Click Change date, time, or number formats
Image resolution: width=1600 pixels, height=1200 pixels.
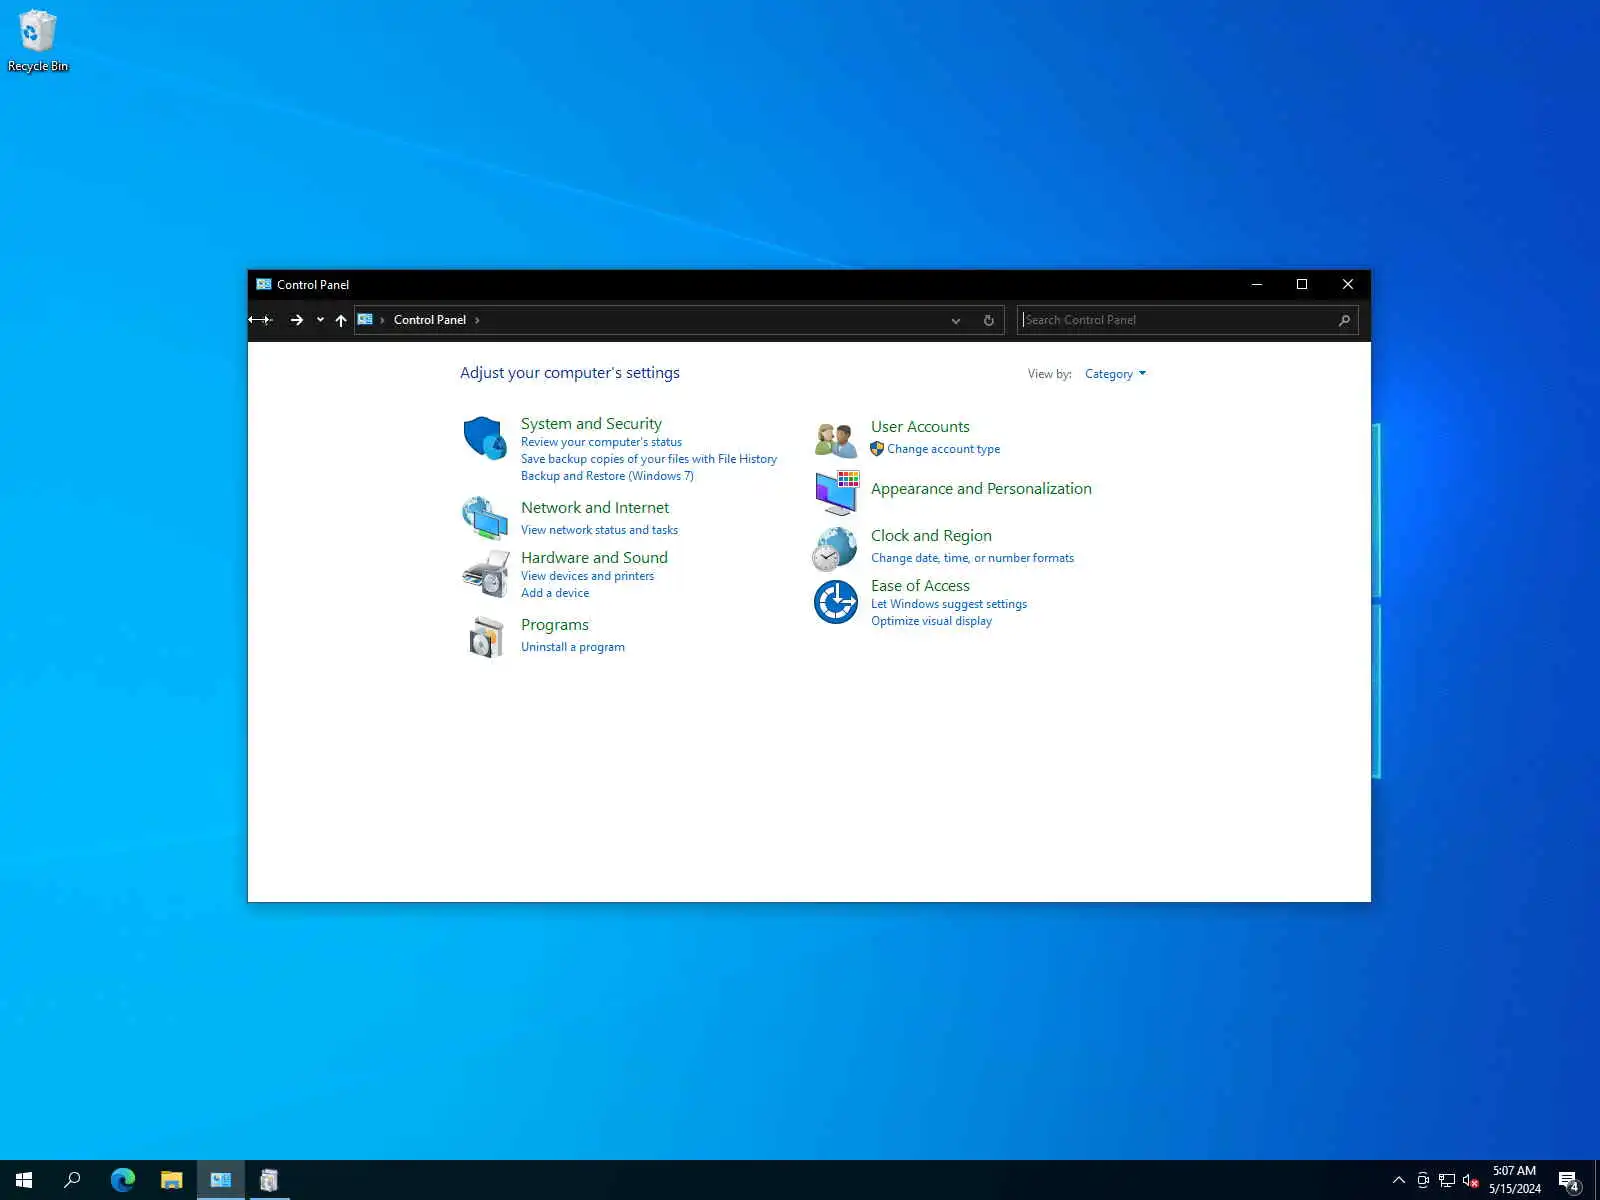972,558
